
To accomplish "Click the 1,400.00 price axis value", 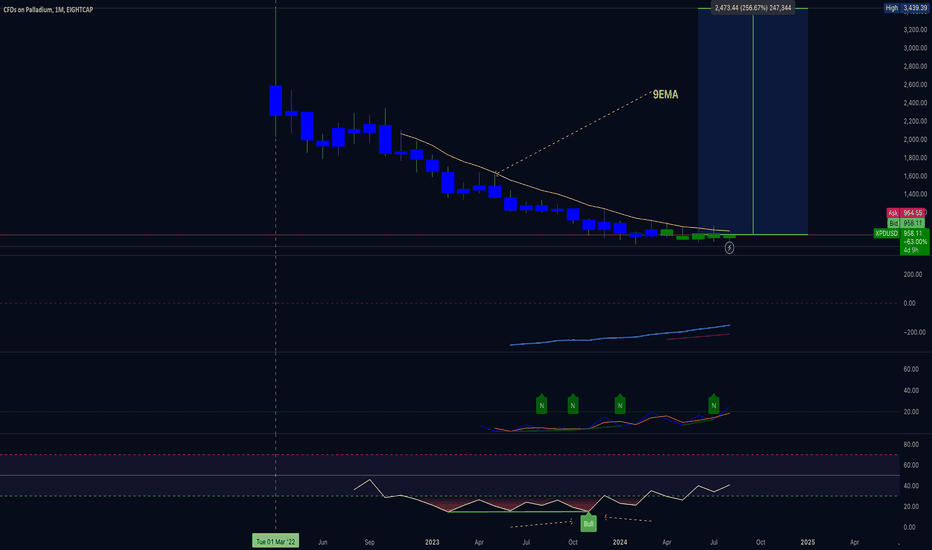I will point(915,194).
